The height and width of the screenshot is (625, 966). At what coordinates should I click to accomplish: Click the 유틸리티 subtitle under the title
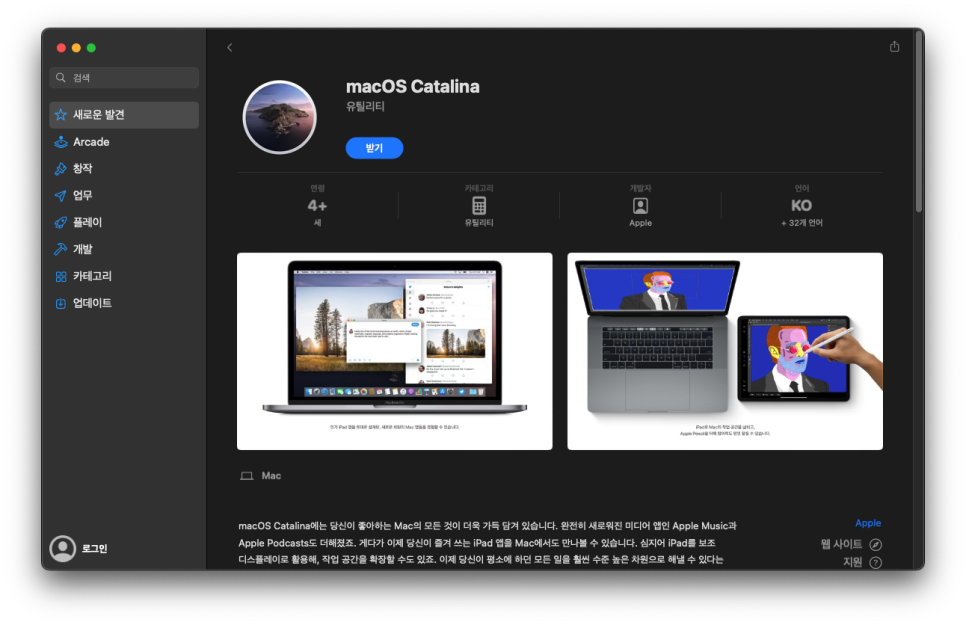(365, 107)
